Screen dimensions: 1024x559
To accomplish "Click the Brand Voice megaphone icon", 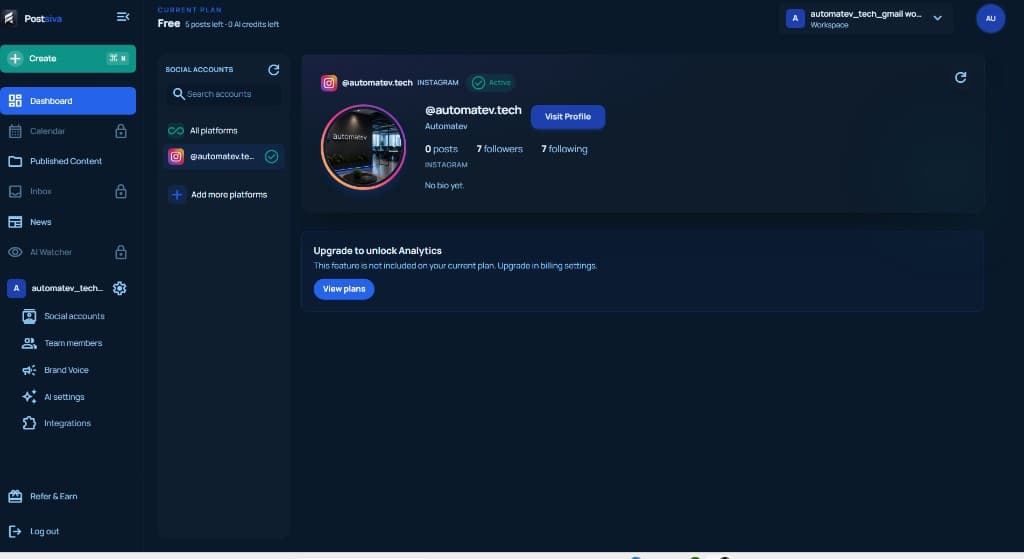I will click(x=29, y=370).
